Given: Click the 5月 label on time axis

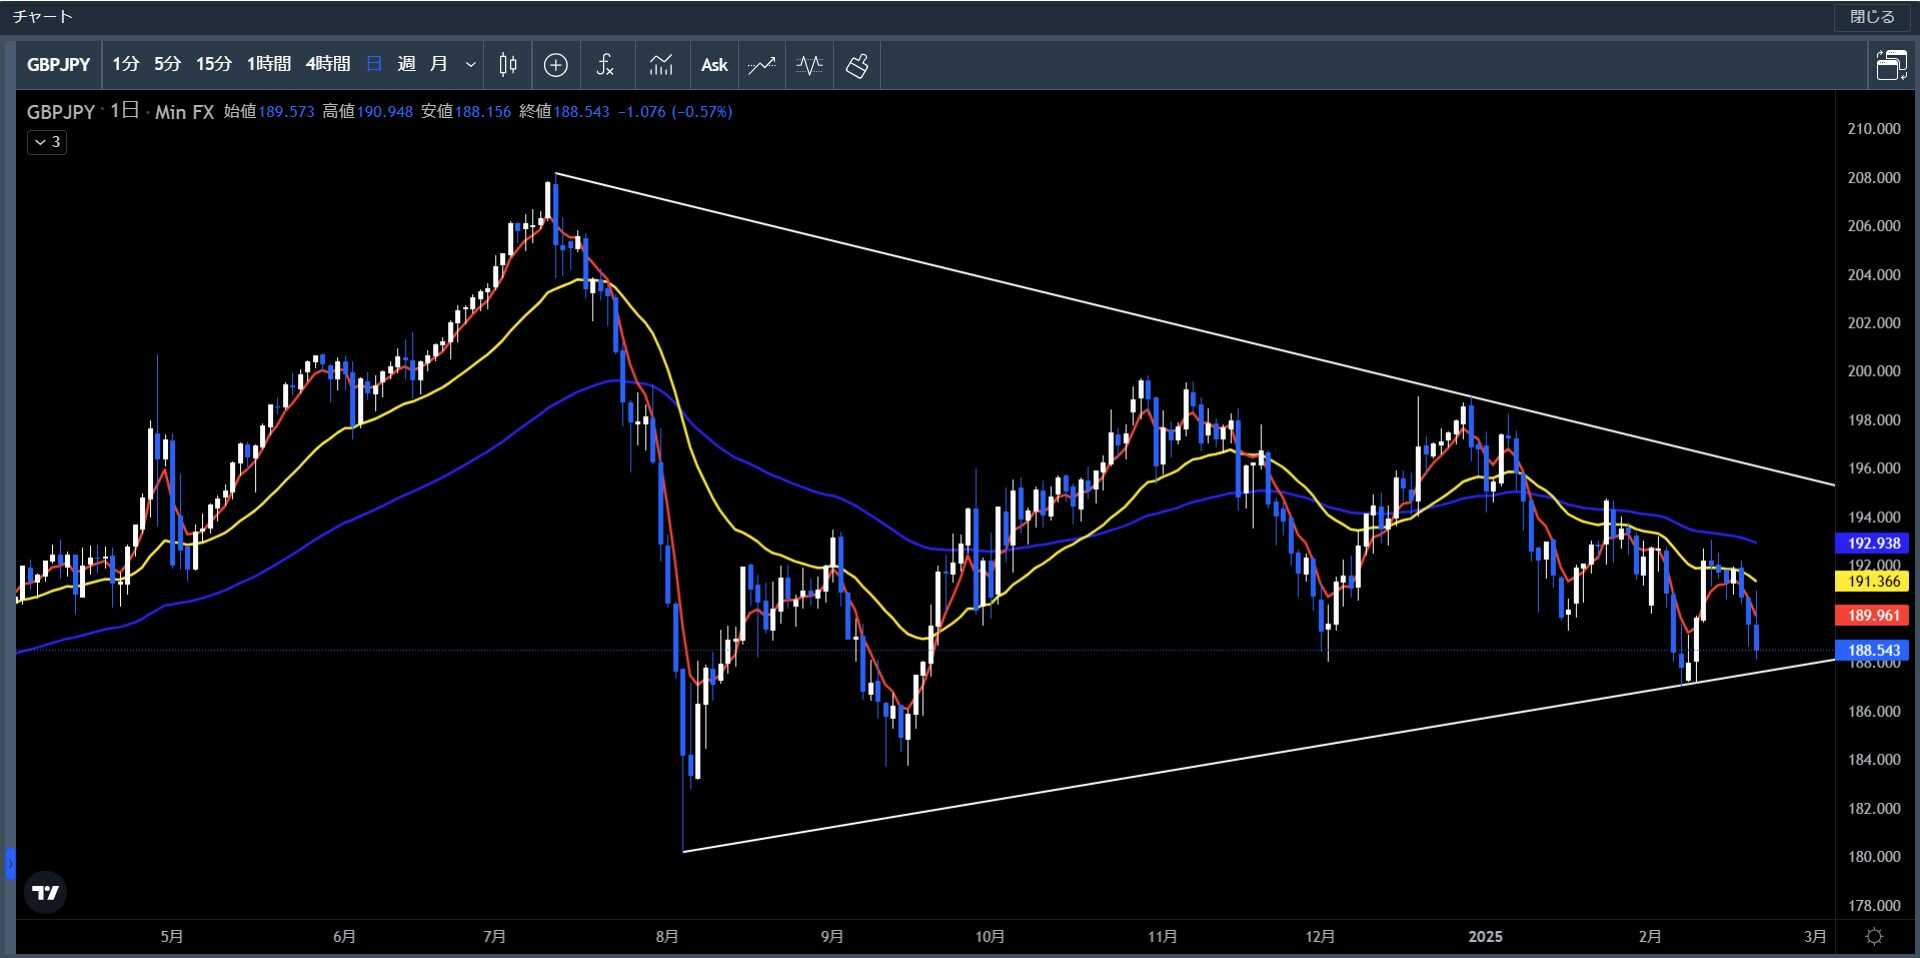Looking at the screenshot, I should [172, 937].
